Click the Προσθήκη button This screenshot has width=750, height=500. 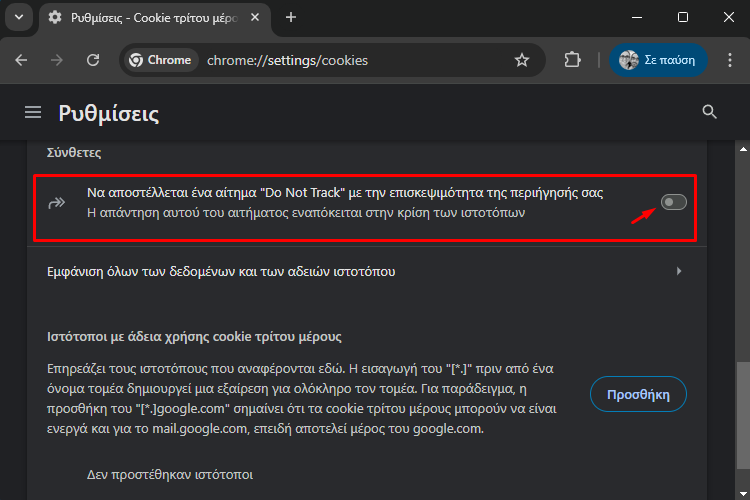click(x=638, y=394)
